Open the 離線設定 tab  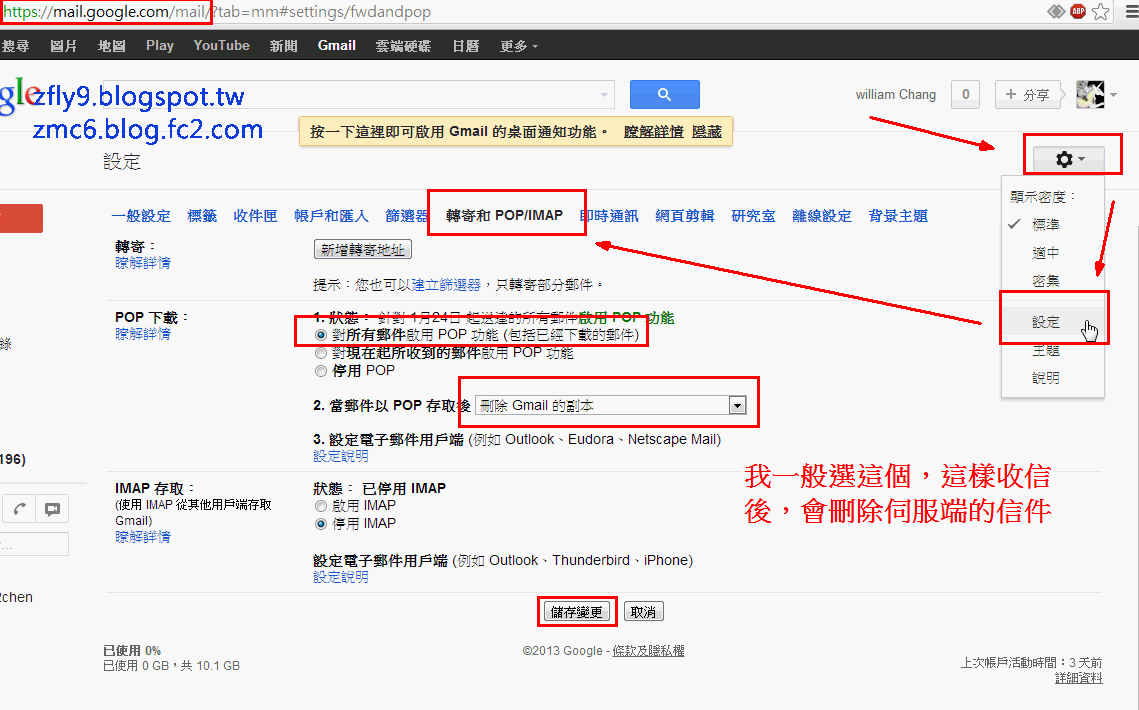coord(822,216)
